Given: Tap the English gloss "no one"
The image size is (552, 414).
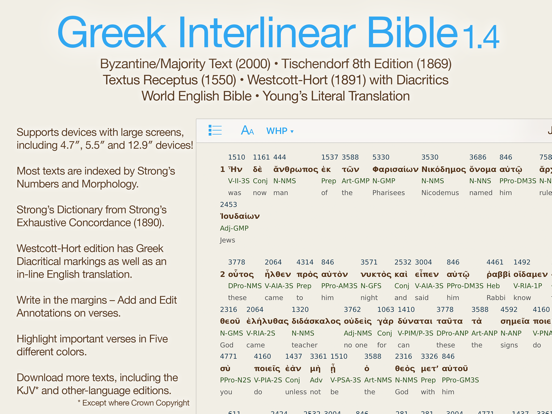Looking at the screenshot, I should [x=356, y=345].
